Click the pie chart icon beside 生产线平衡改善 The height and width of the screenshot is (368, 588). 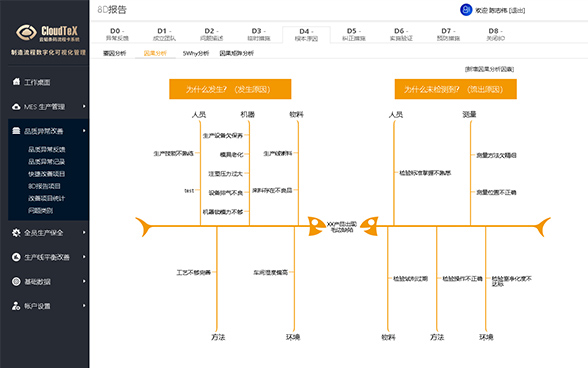click(x=16, y=257)
